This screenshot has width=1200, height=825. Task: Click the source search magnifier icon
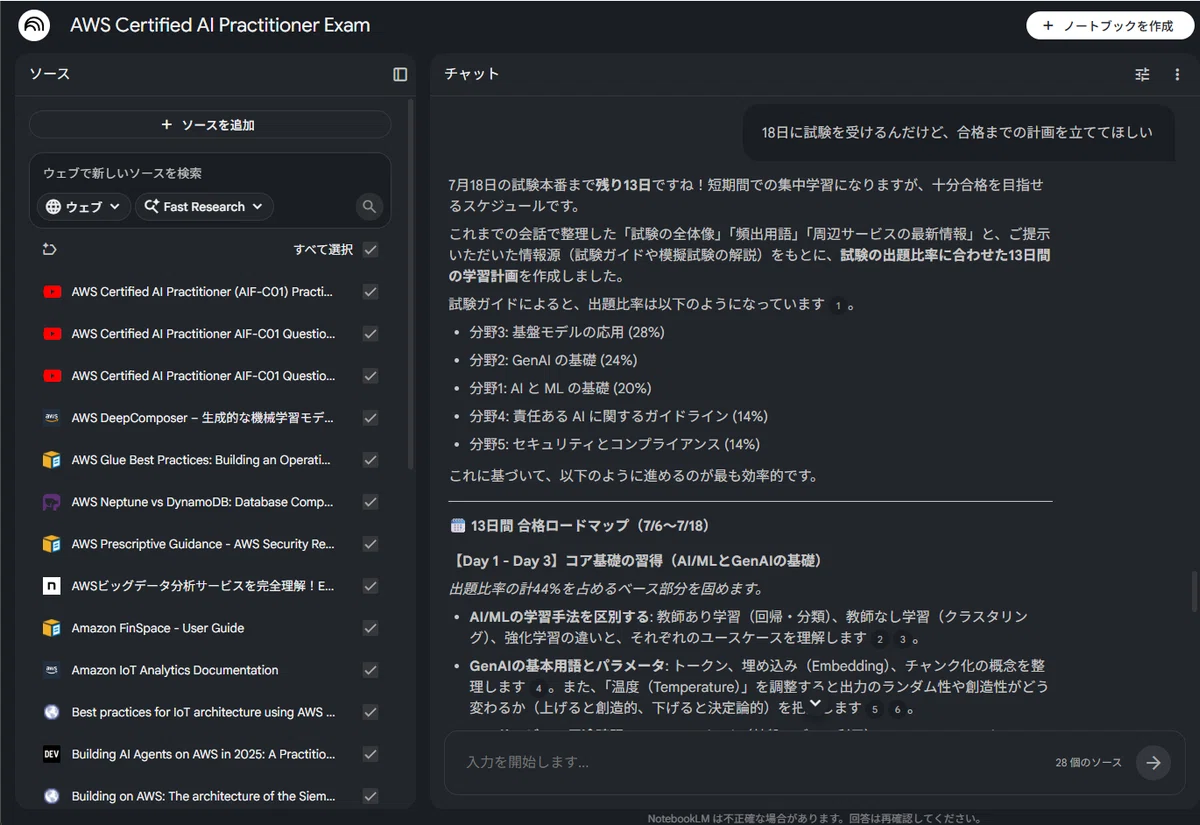[370, 207]
